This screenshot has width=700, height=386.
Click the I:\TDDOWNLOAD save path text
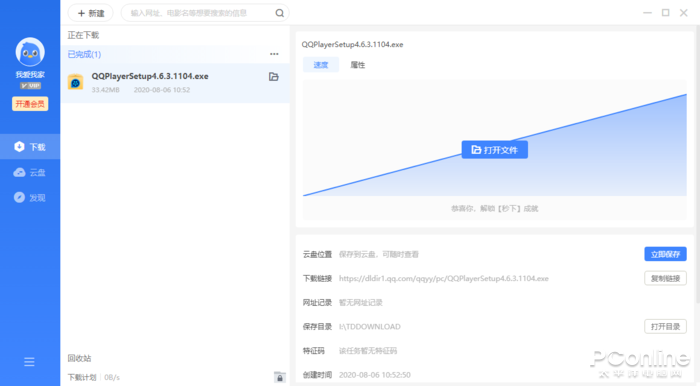click(370, 327)
